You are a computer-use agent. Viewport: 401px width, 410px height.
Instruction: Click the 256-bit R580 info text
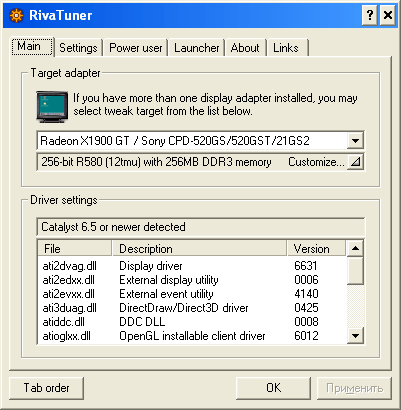tap(156, 162)
